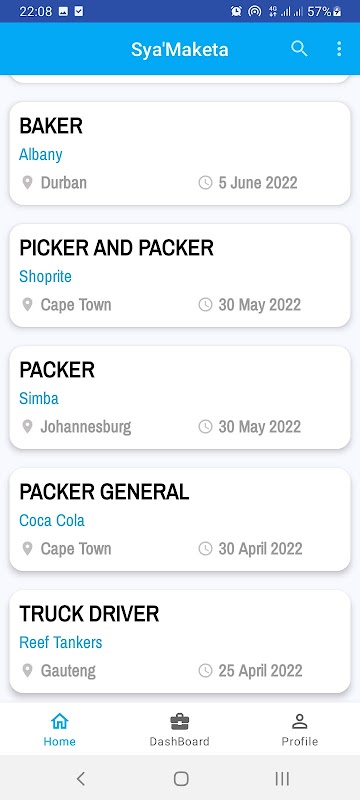Open the TRUCK DRIVER job title
The height and width of the screenshot is (800, 360).
point(89,614)
